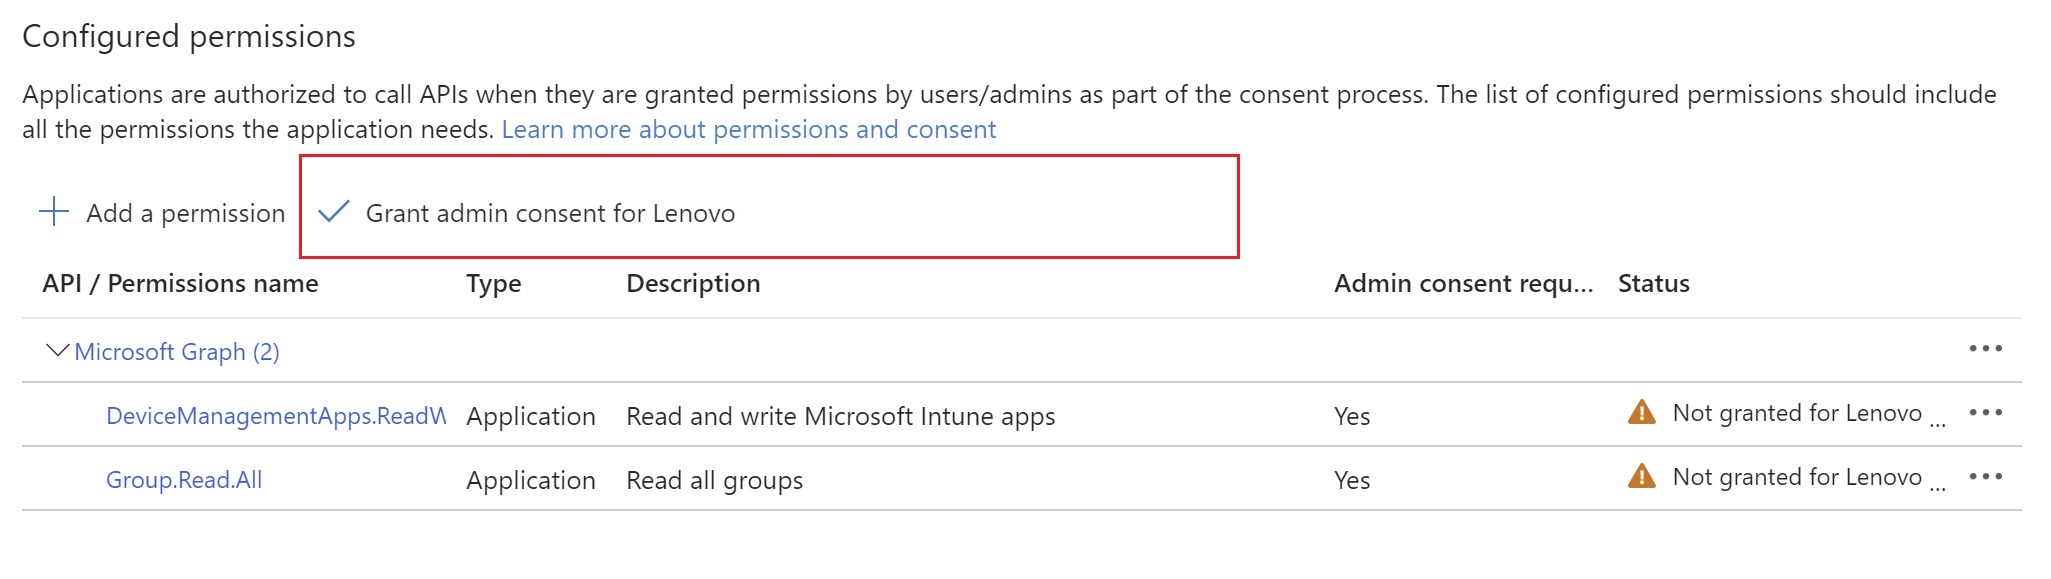The width and height of the screenshot is (2051, 579).
Task: Click the warning icon in the DeviceManagementApps row
Action: point(1642,412)
